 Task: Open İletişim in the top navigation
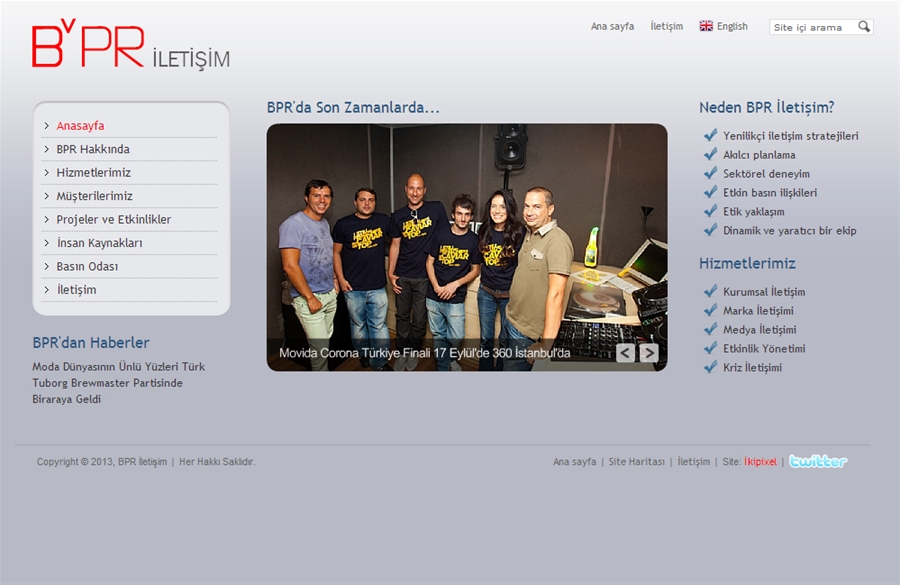(666, 26)
